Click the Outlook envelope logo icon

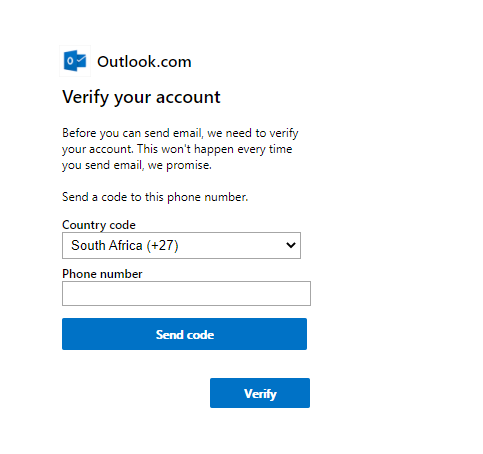click(75, 61)
